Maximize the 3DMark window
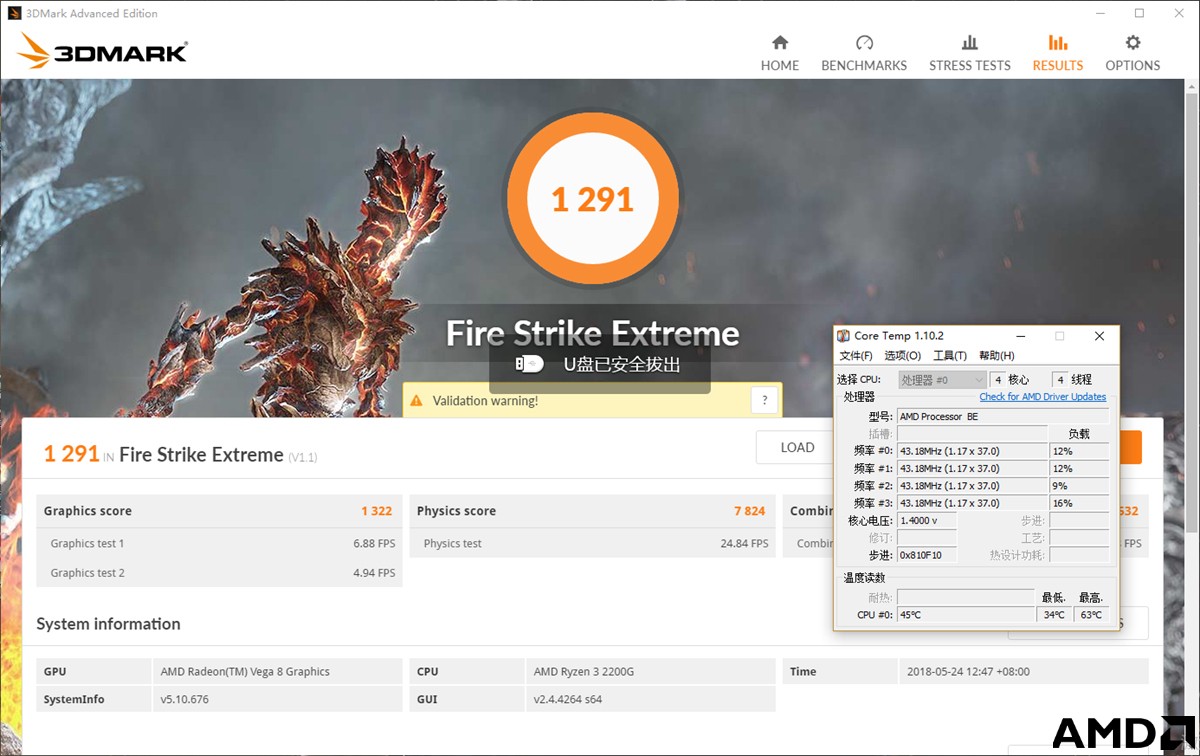This screenshot has height=756, width=1200. [x=1139, y=14]
